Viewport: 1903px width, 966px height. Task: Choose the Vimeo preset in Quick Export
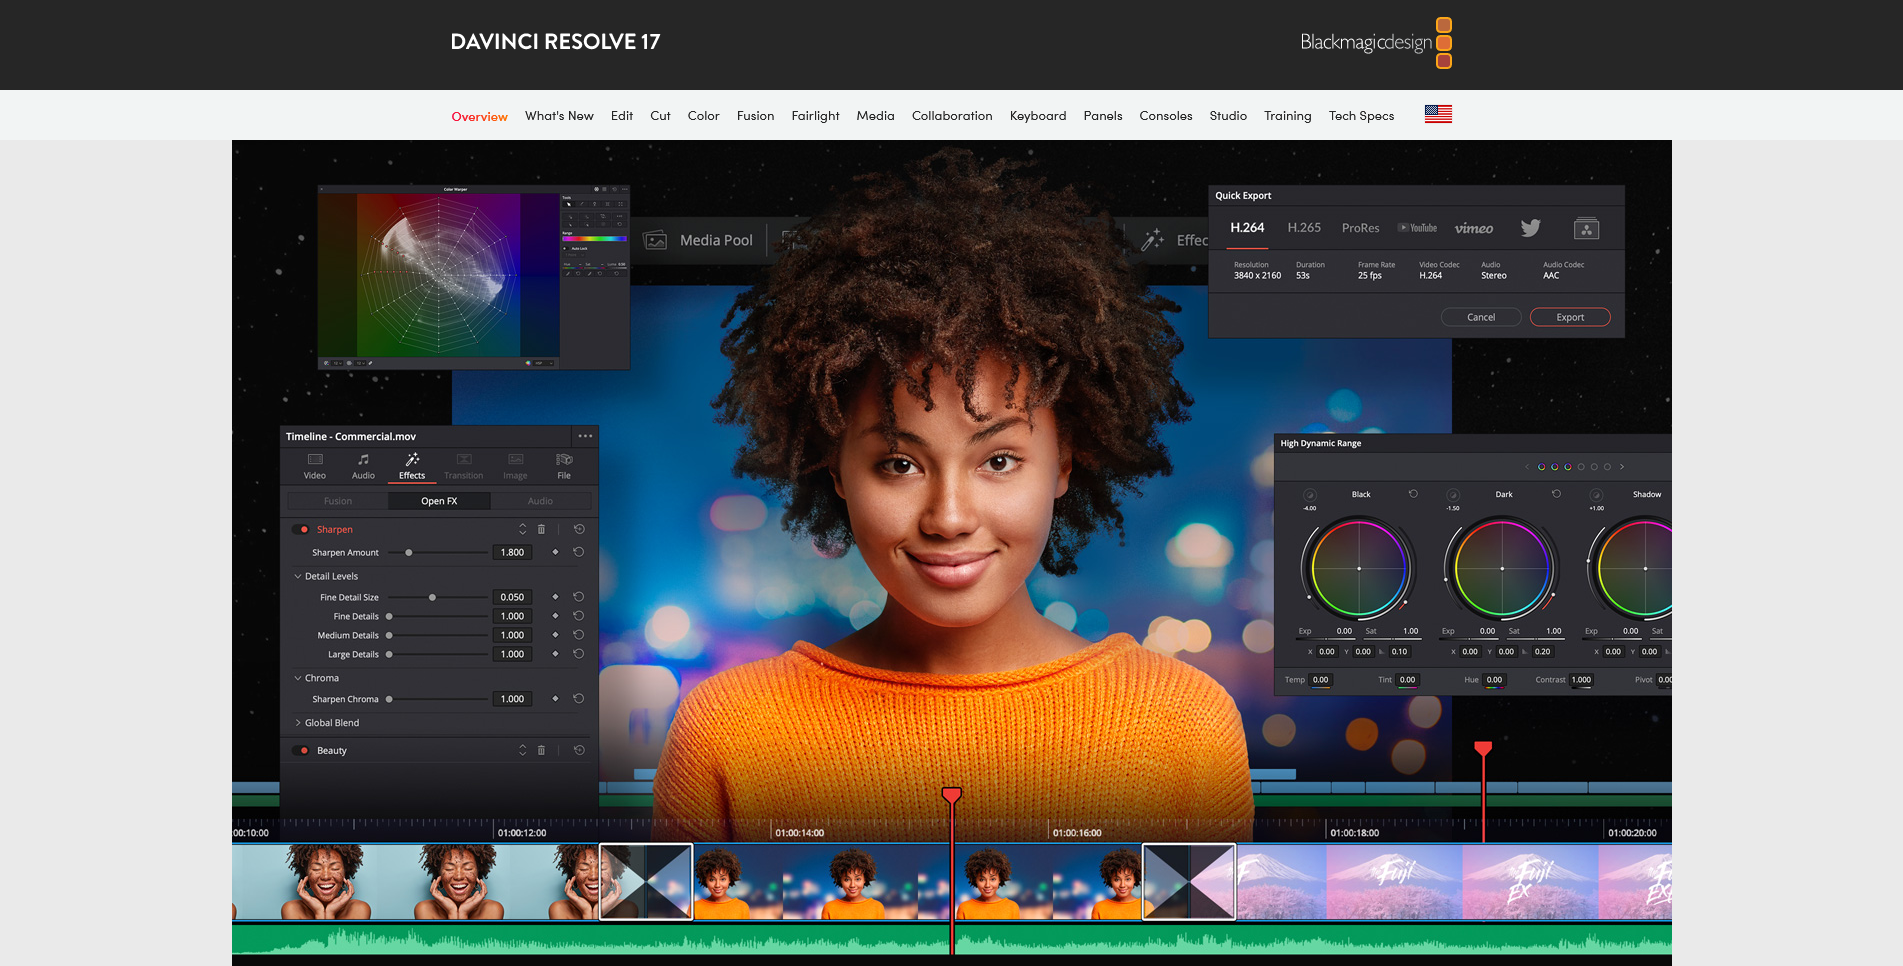pyautogui.click(x=1474, y=228)
